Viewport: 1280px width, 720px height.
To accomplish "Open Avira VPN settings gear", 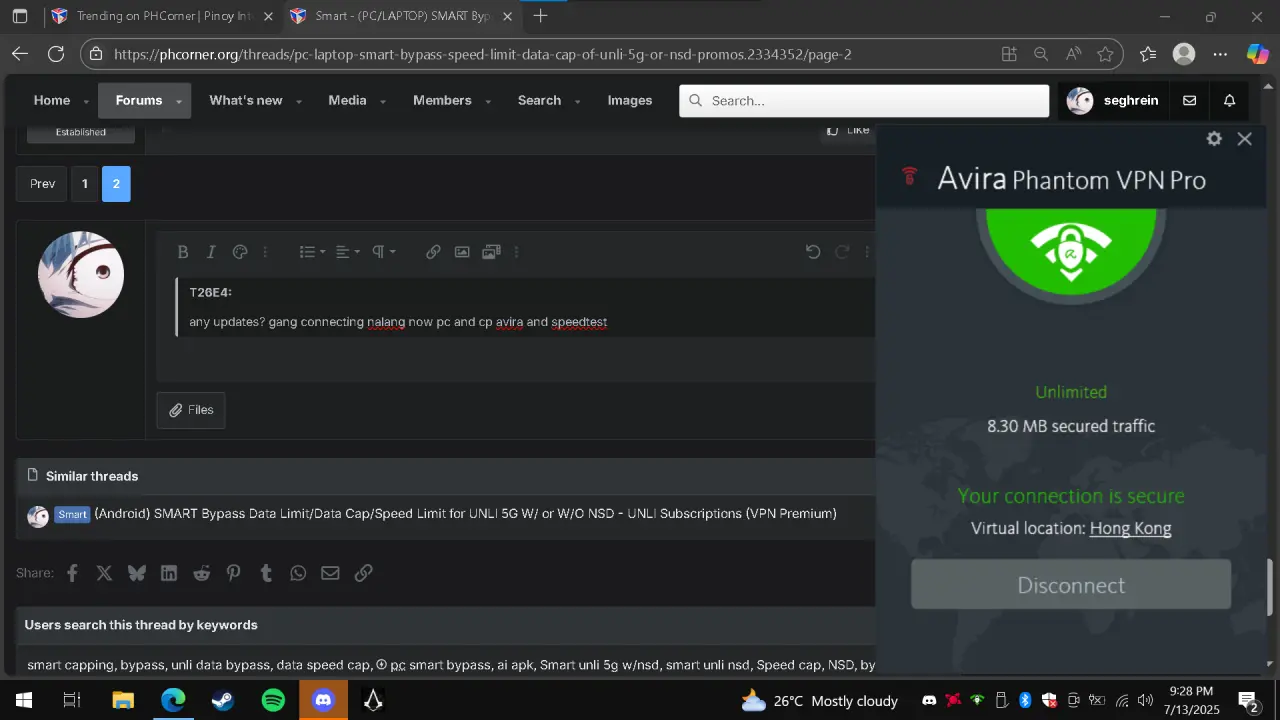I will point(1214,139).
